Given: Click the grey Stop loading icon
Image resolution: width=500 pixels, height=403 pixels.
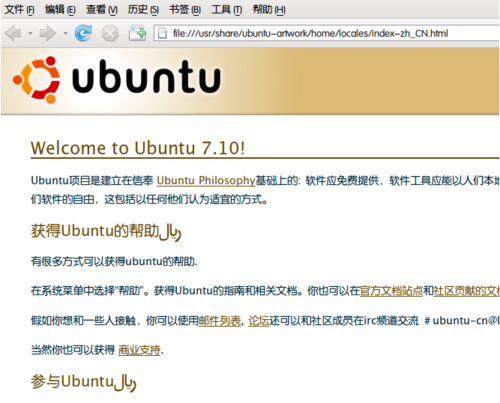Looking at the screenshot, I should point(110,34).
